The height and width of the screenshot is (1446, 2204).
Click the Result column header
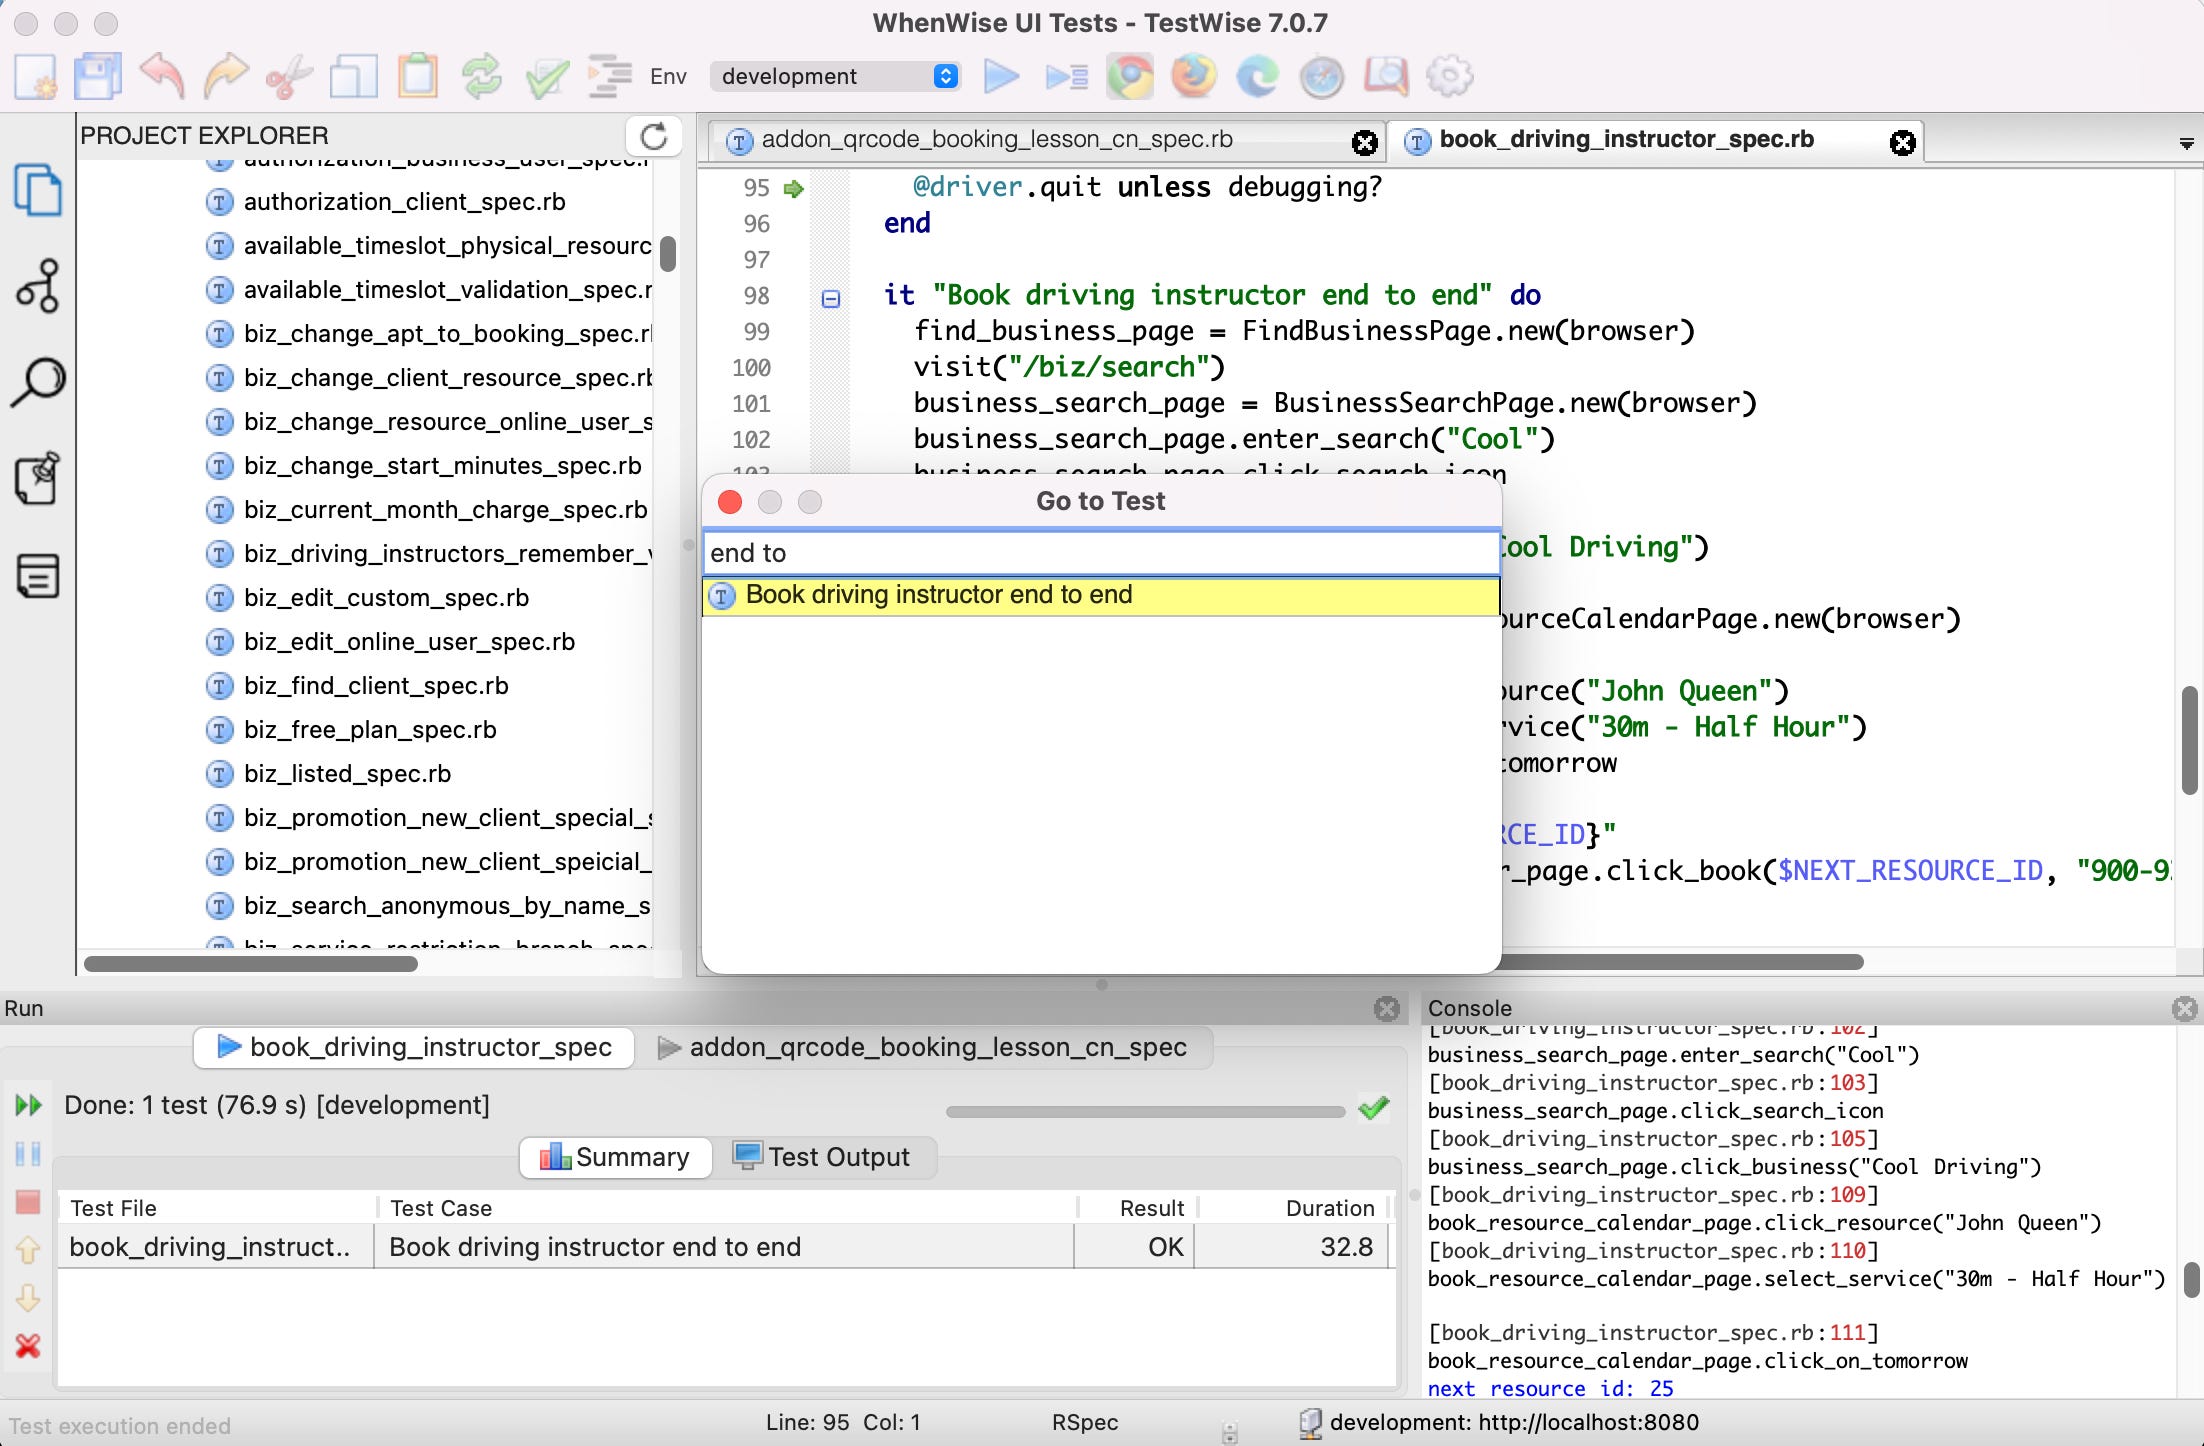click(x=1138, y=1208)
